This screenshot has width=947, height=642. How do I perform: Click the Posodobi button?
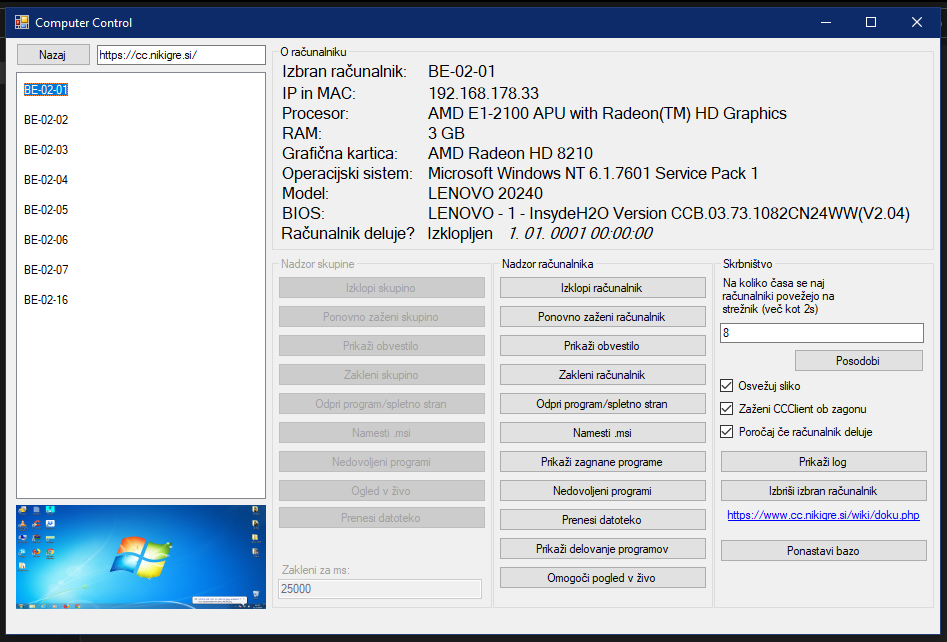[858, 360]
